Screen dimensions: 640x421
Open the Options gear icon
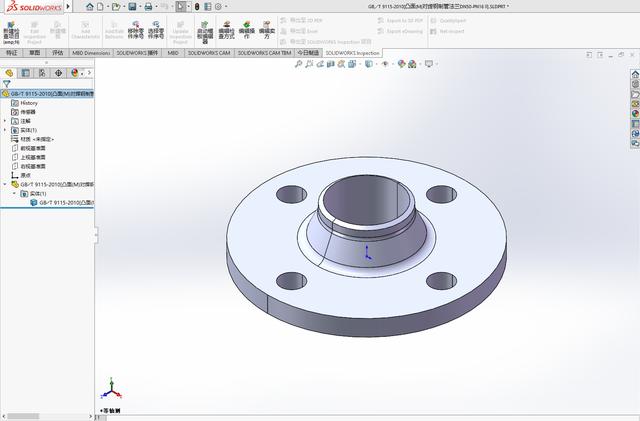218,7
